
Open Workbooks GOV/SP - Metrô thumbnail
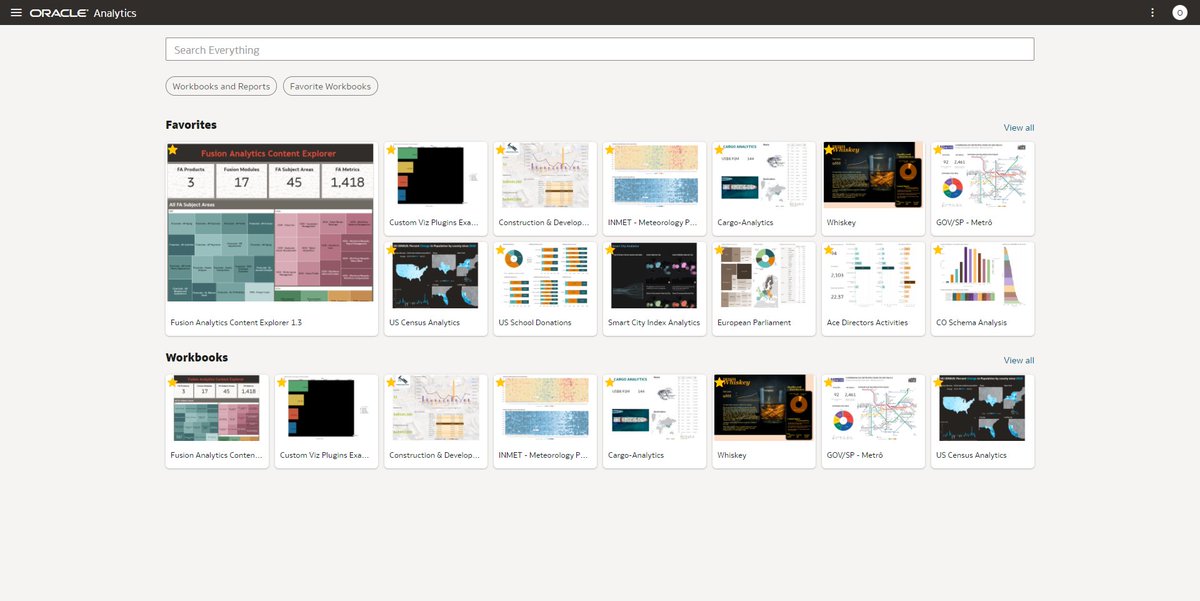tap(873, 407)
